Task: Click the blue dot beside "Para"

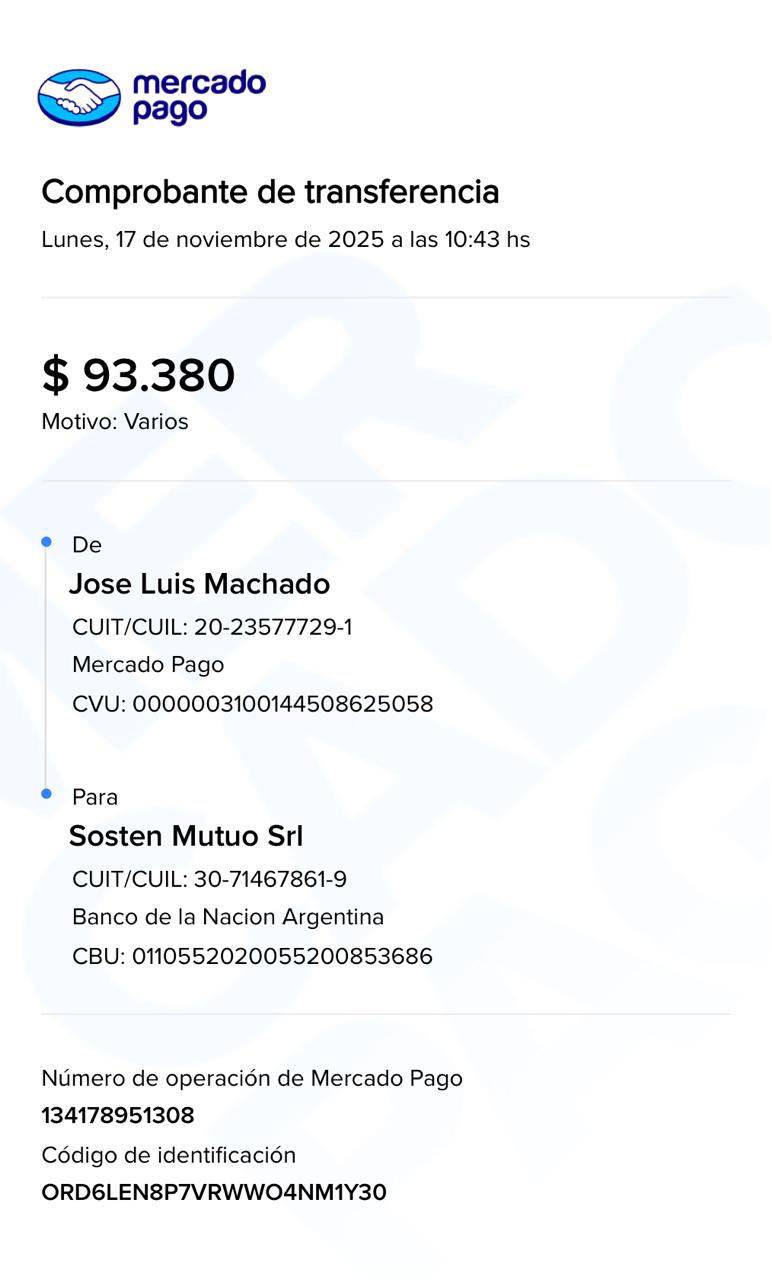Action: pyautogui.click(x=46, y=794)
